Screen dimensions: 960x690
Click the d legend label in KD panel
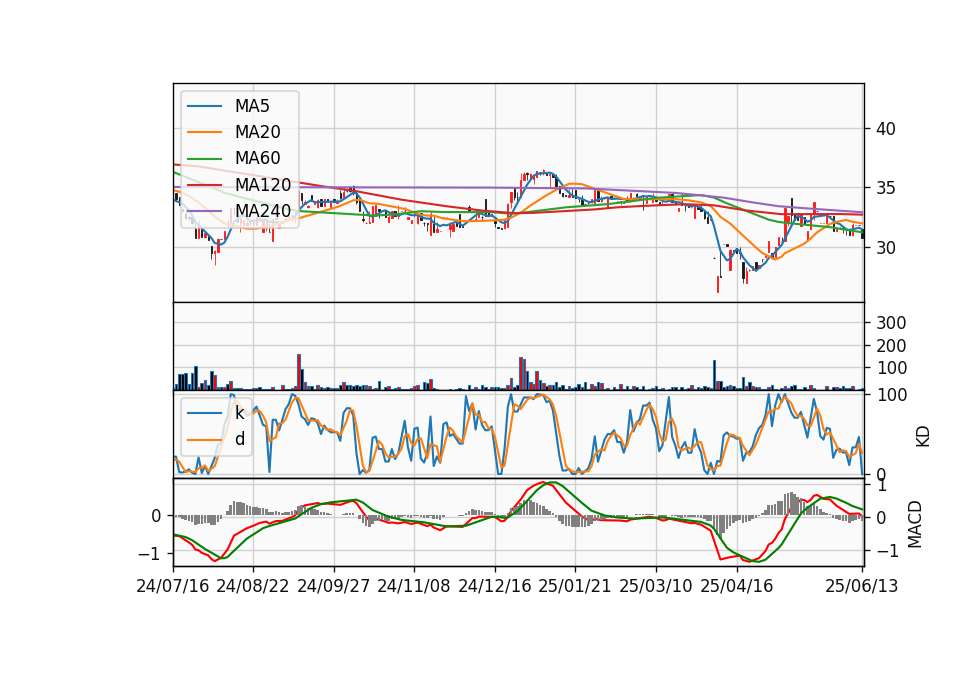(239, 439)
